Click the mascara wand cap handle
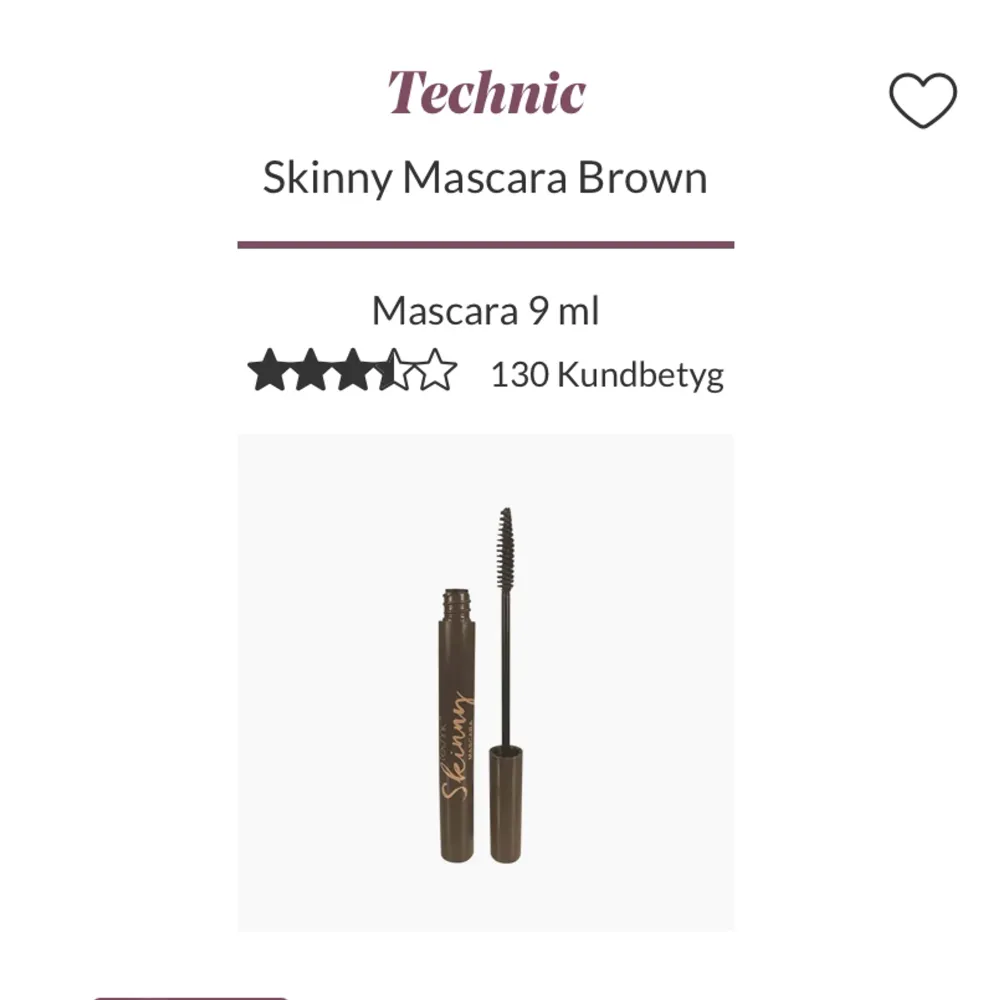Viewport: 1000px width, 1000px height. [x=508, y=805]
